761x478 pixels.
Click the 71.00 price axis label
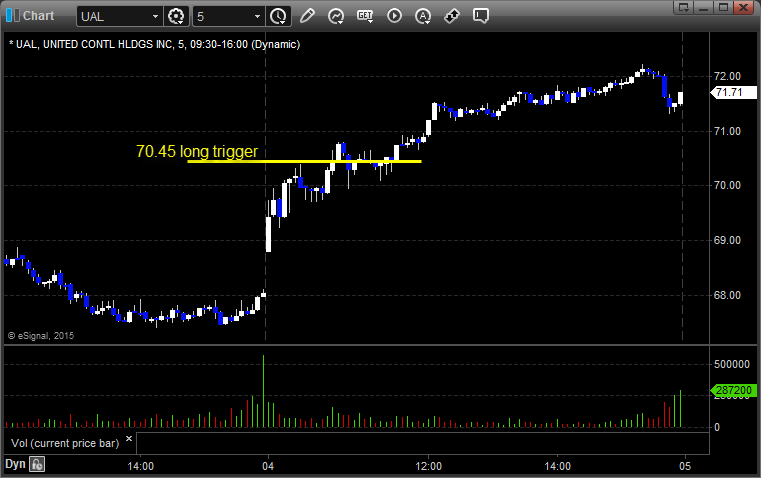click(727, 131)
